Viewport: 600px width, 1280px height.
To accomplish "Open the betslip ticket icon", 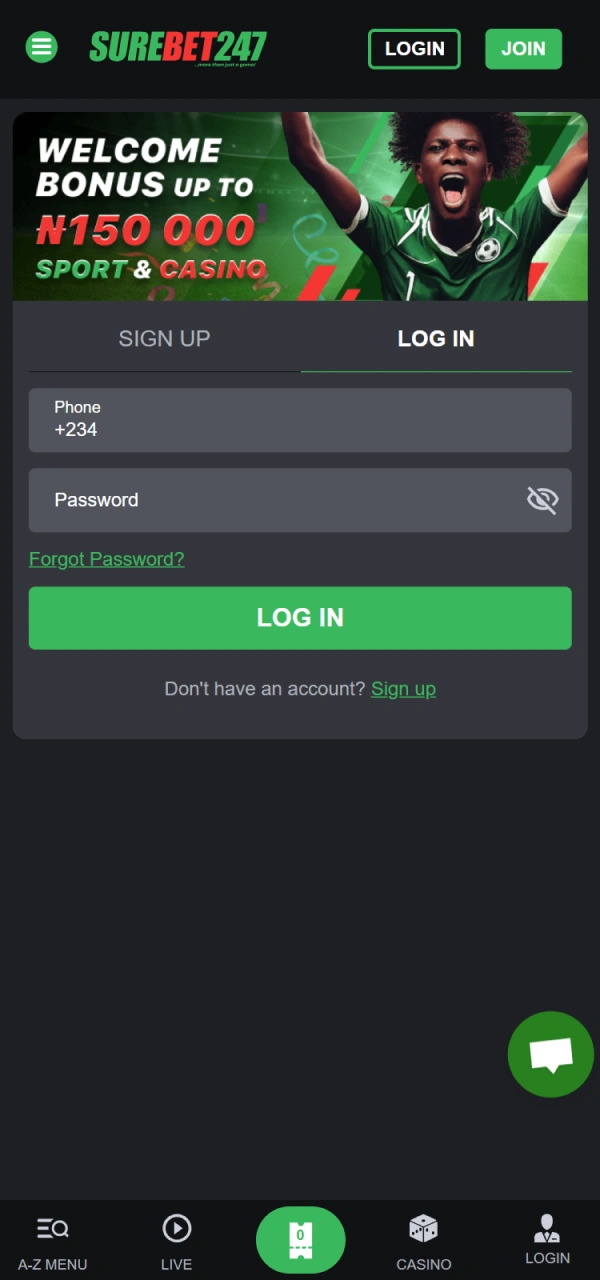I will (x=300, y=1240).
